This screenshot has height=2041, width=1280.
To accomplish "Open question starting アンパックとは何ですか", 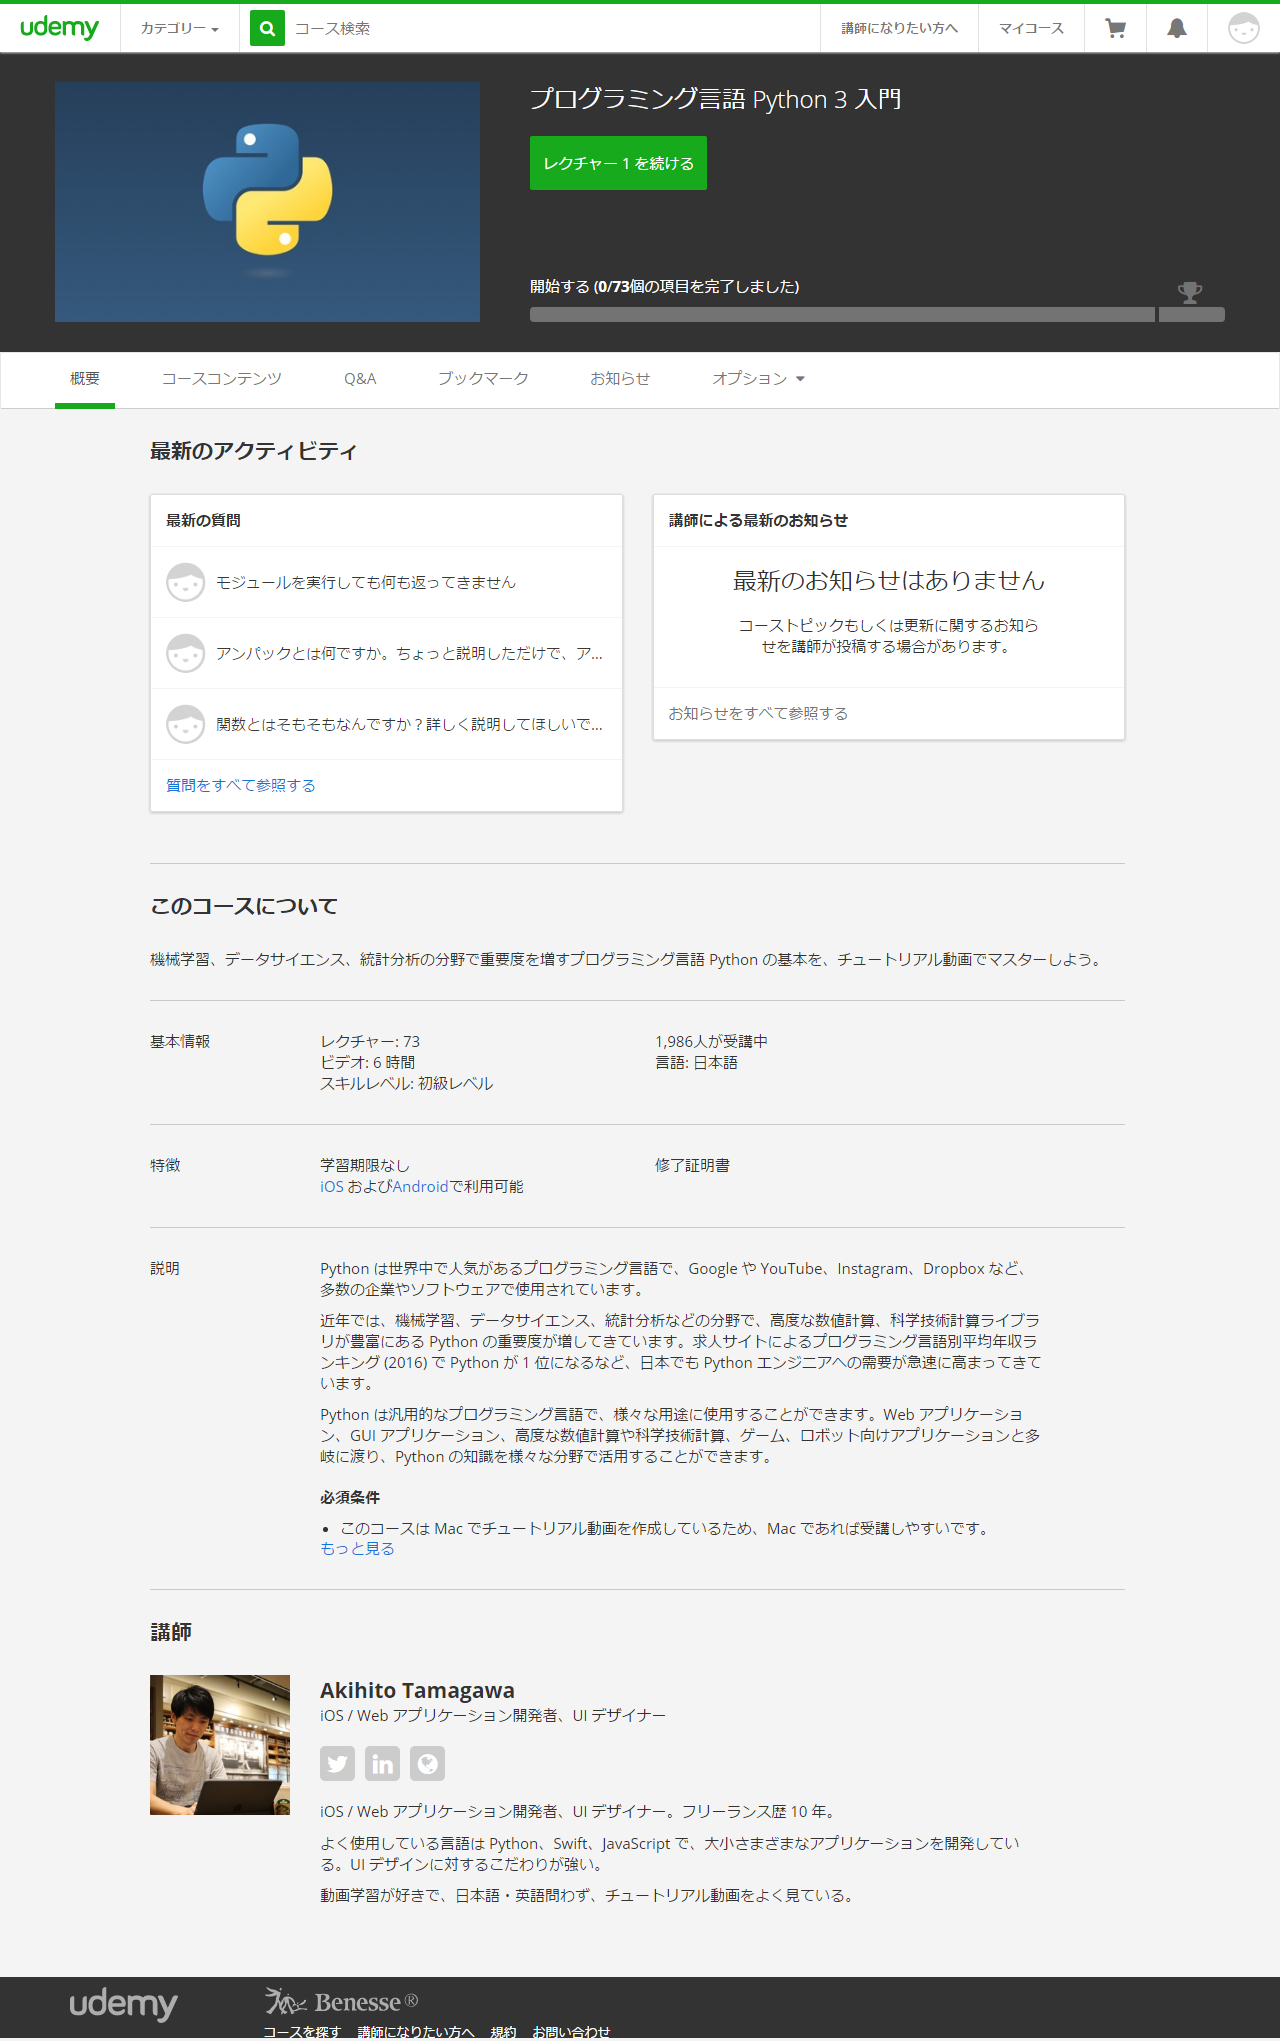I will click(x=409, y=653).
